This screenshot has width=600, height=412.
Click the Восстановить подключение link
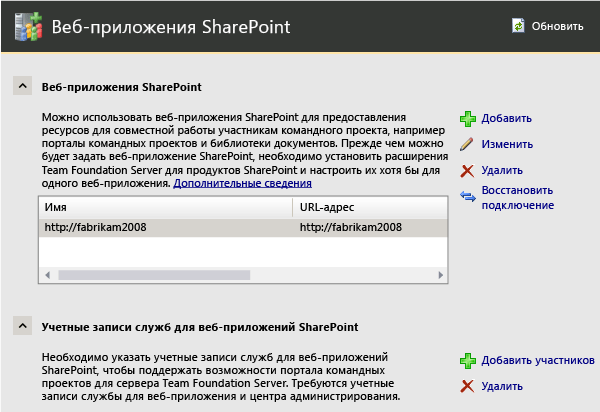click(x=518, y=198)
